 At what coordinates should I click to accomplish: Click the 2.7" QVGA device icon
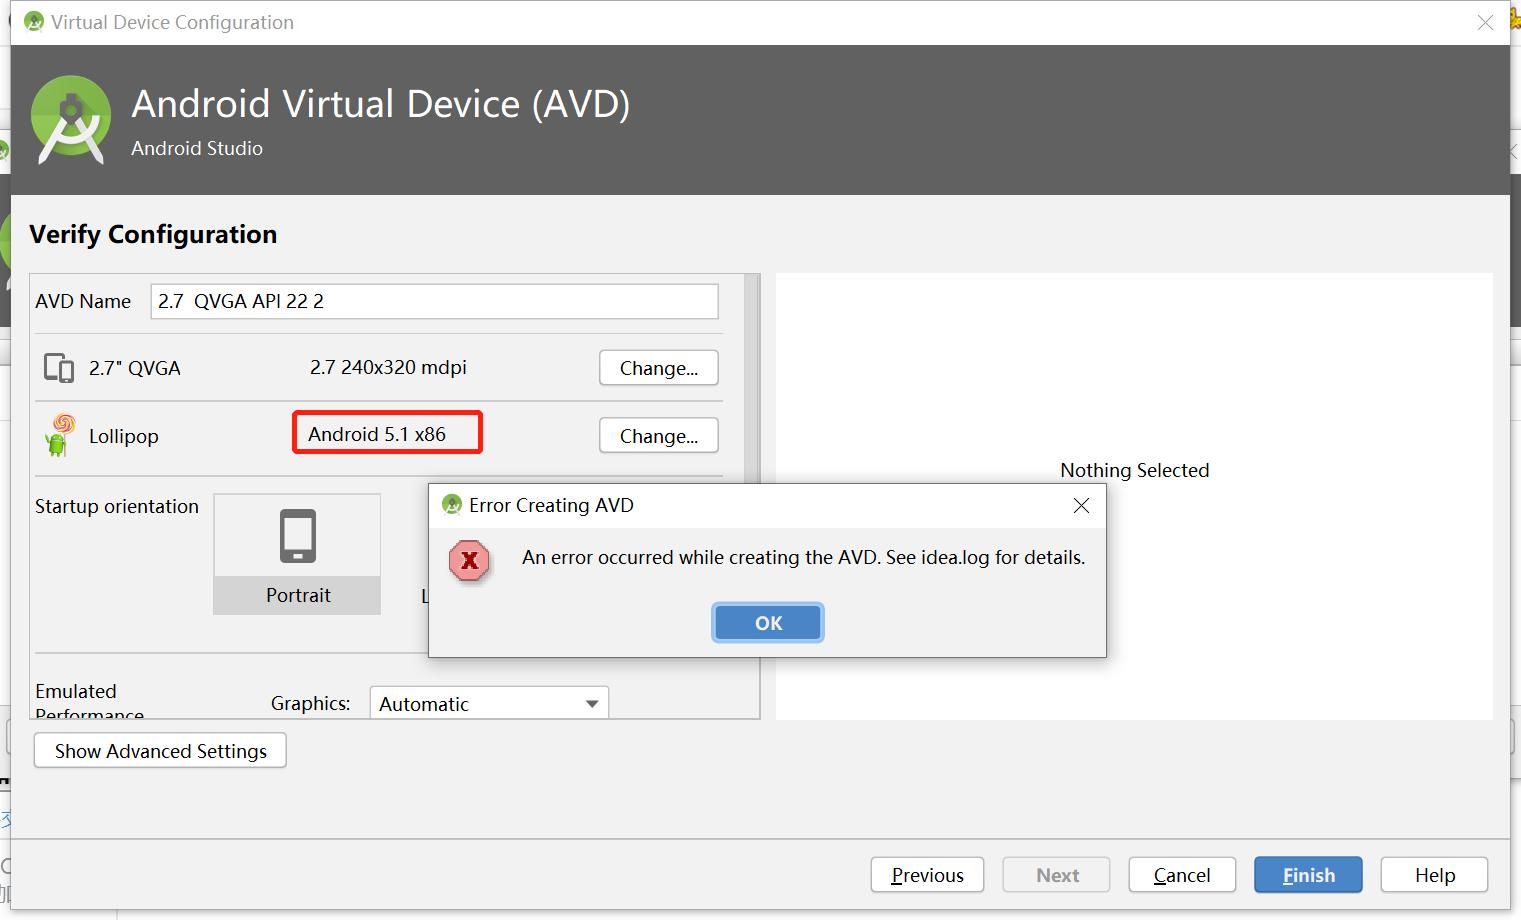[x=59, y=368]
